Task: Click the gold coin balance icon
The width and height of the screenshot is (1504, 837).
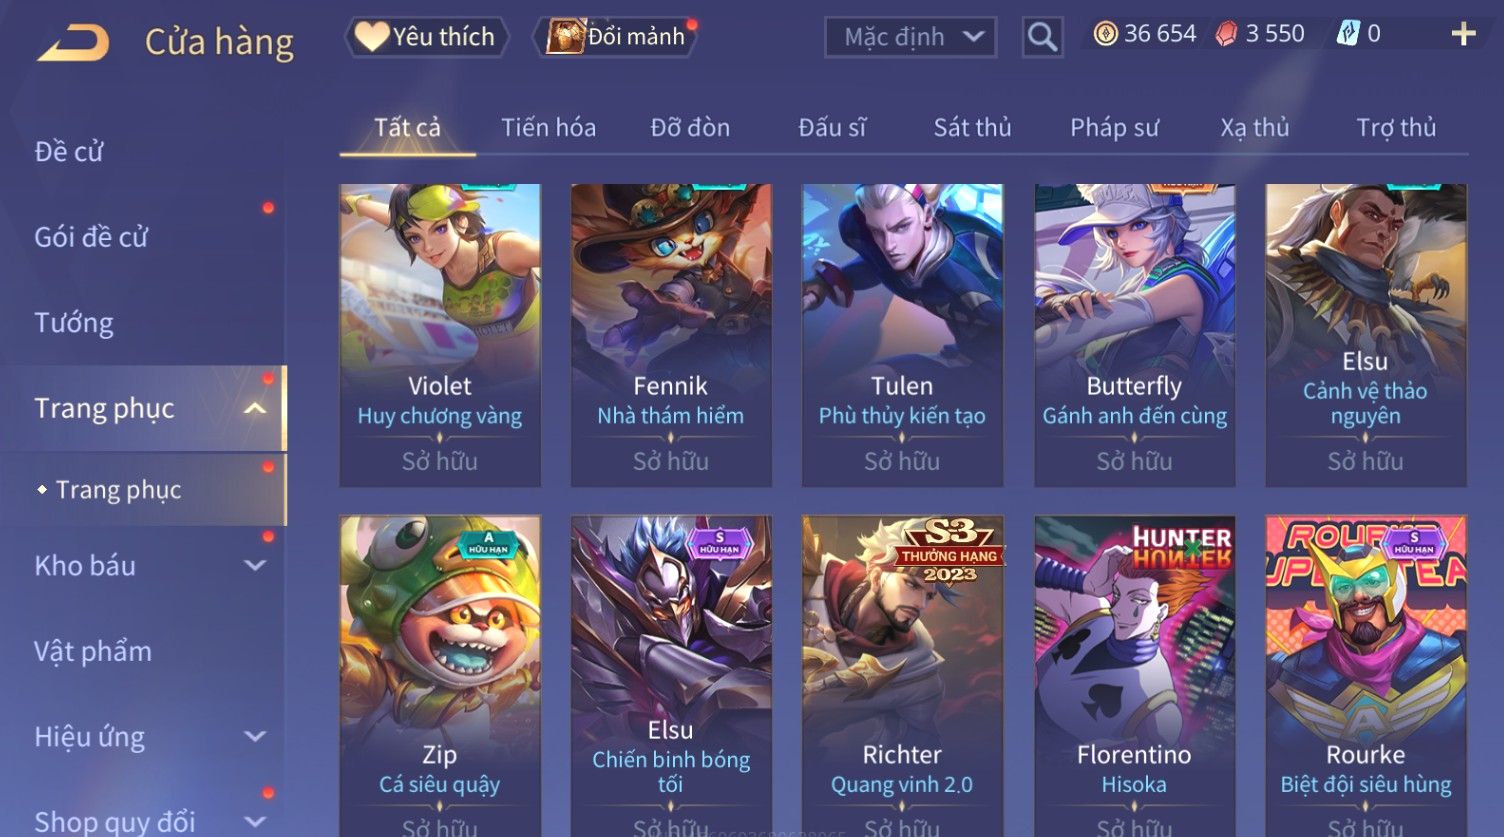Action: point(1105,34)
